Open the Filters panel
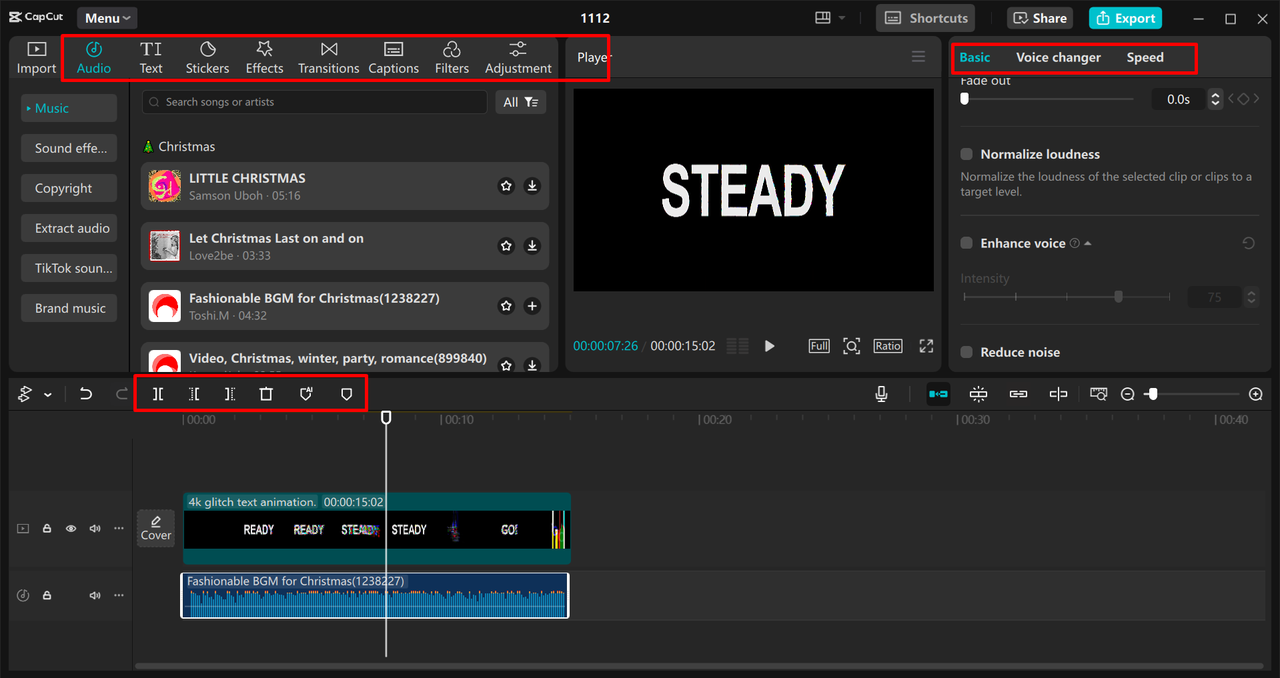Image resolution: width=1280 pixels, height=678 pixels. 452,58
